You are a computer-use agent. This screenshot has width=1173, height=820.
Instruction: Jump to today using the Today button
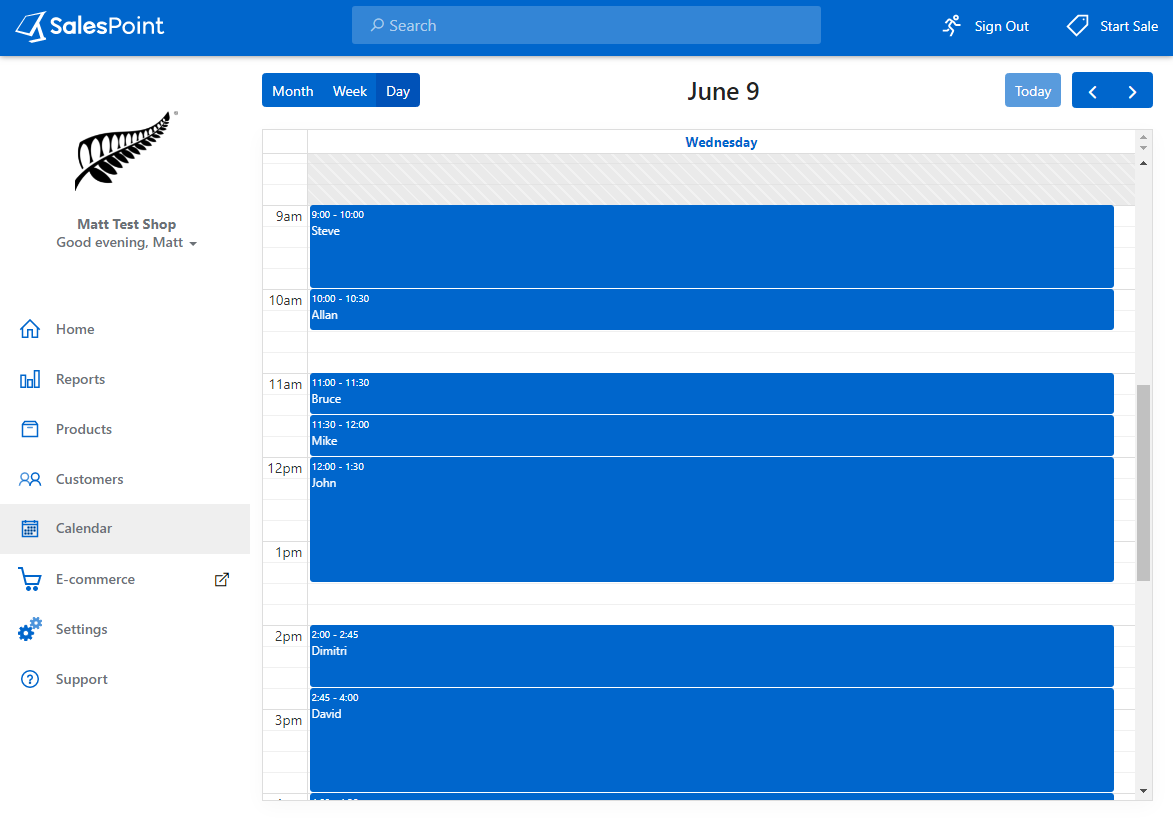pos(1032,90)
